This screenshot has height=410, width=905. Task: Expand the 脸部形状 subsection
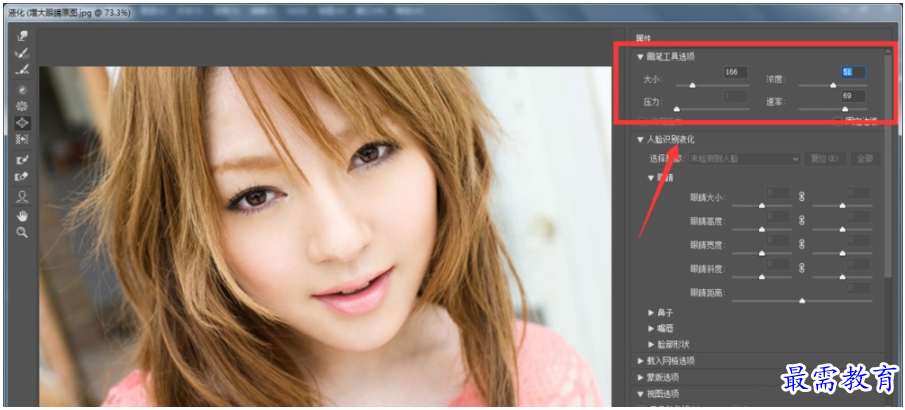[652, 344]
